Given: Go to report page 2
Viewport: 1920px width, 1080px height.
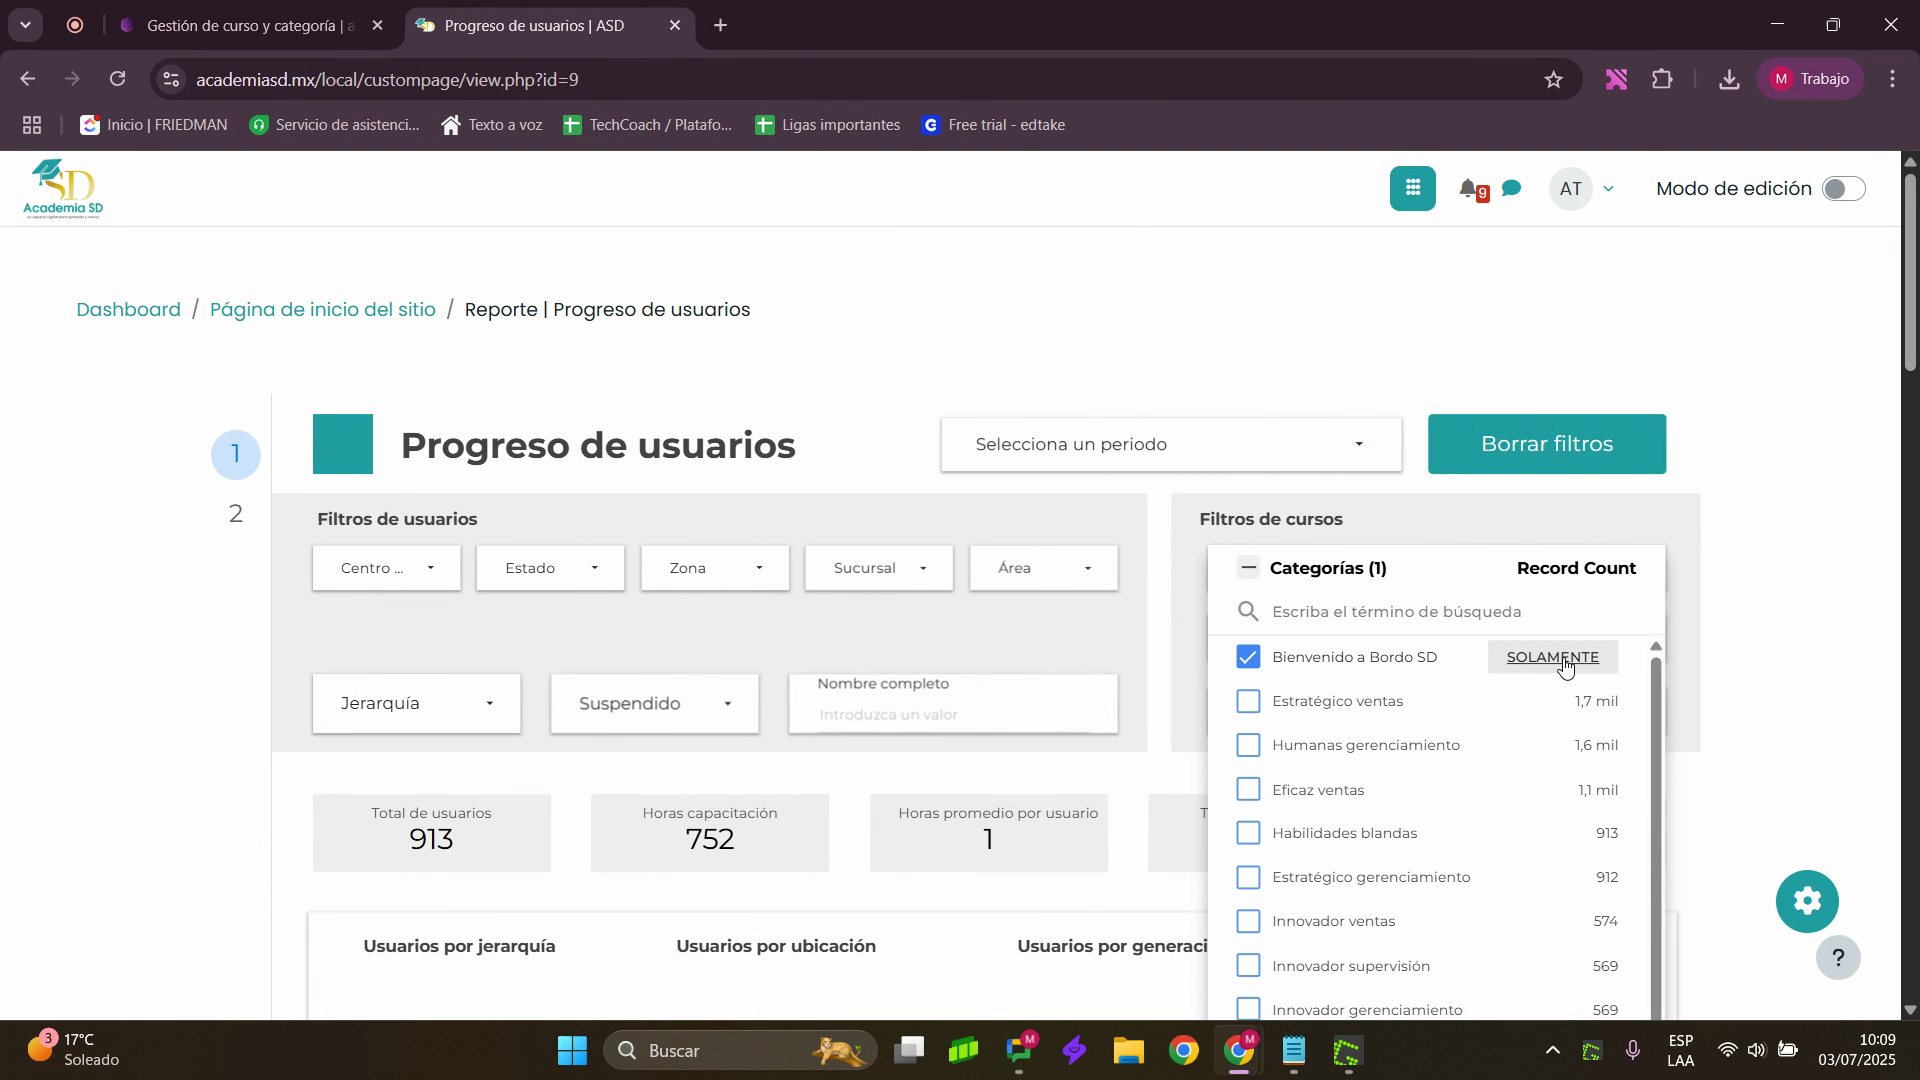Looking at the screenshot, I should pos(236,514).
